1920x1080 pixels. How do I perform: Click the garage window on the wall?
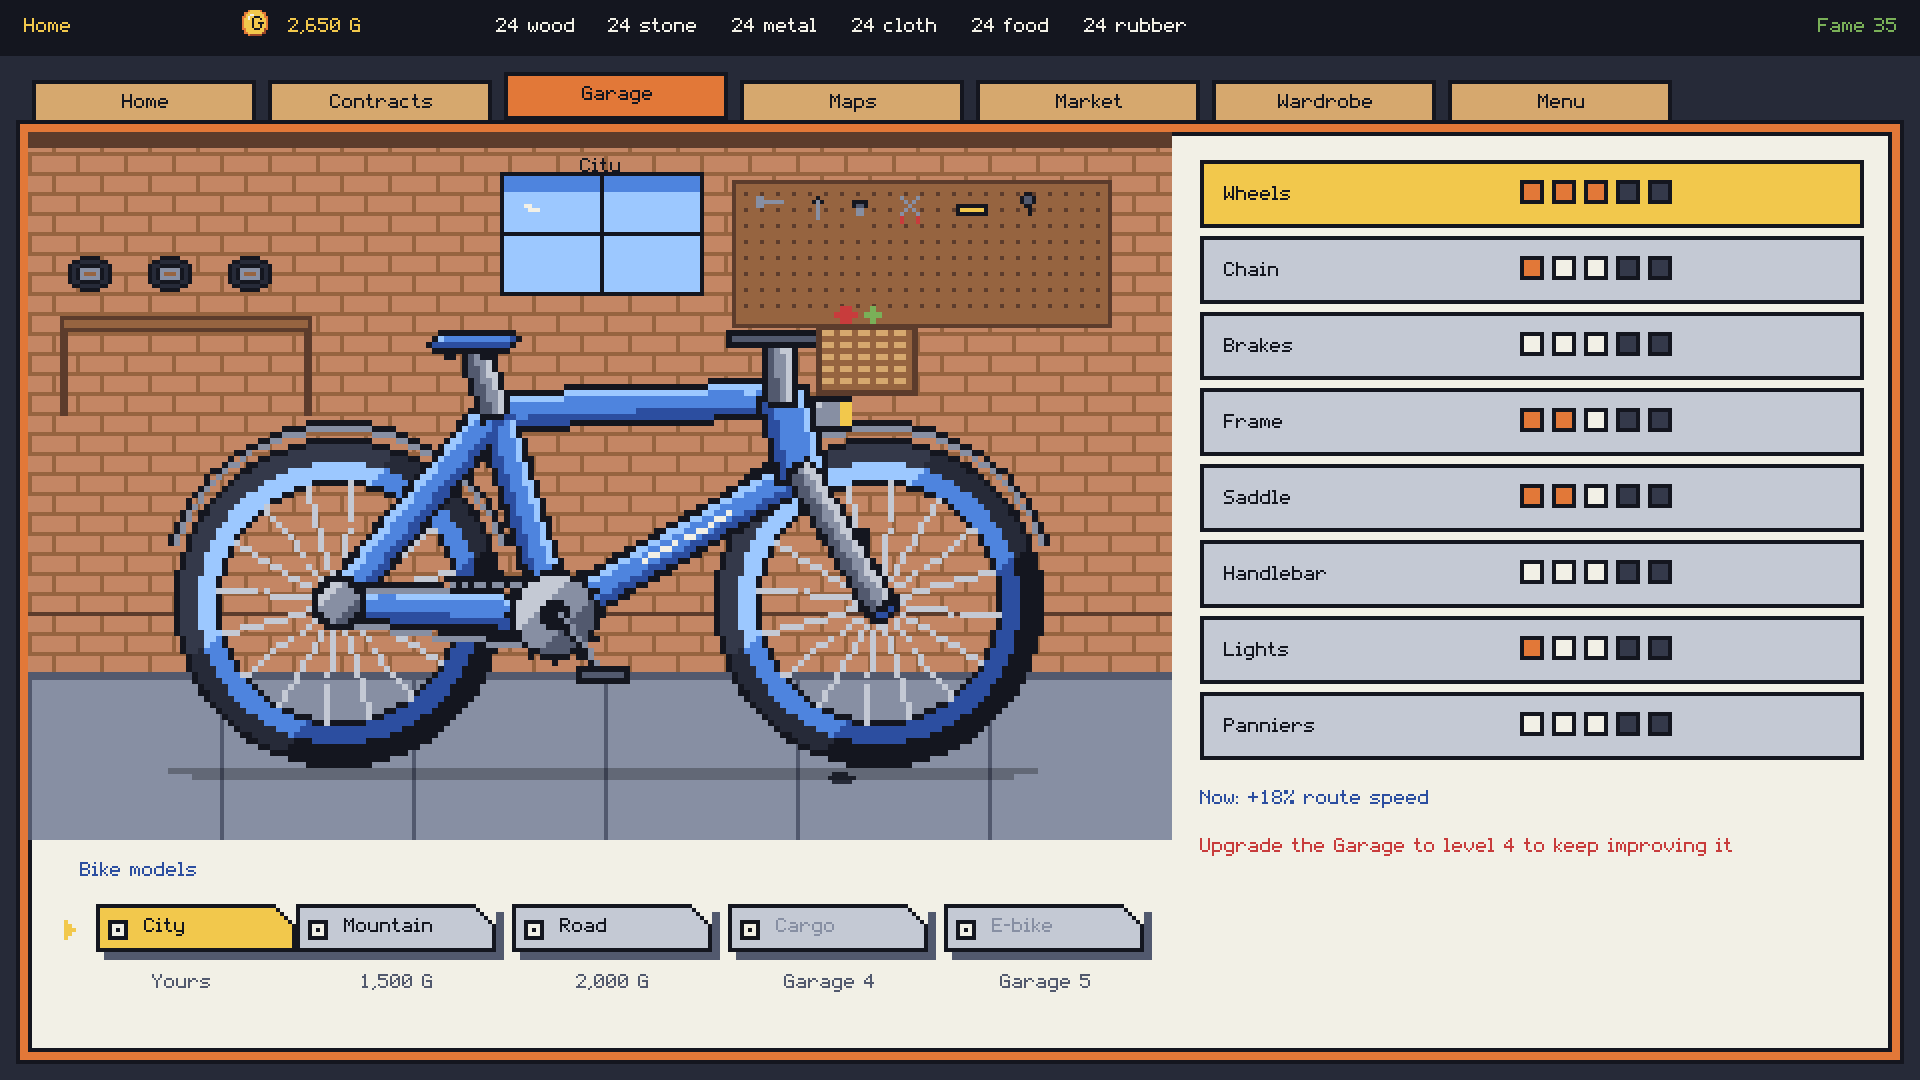[x=602, y=234]
